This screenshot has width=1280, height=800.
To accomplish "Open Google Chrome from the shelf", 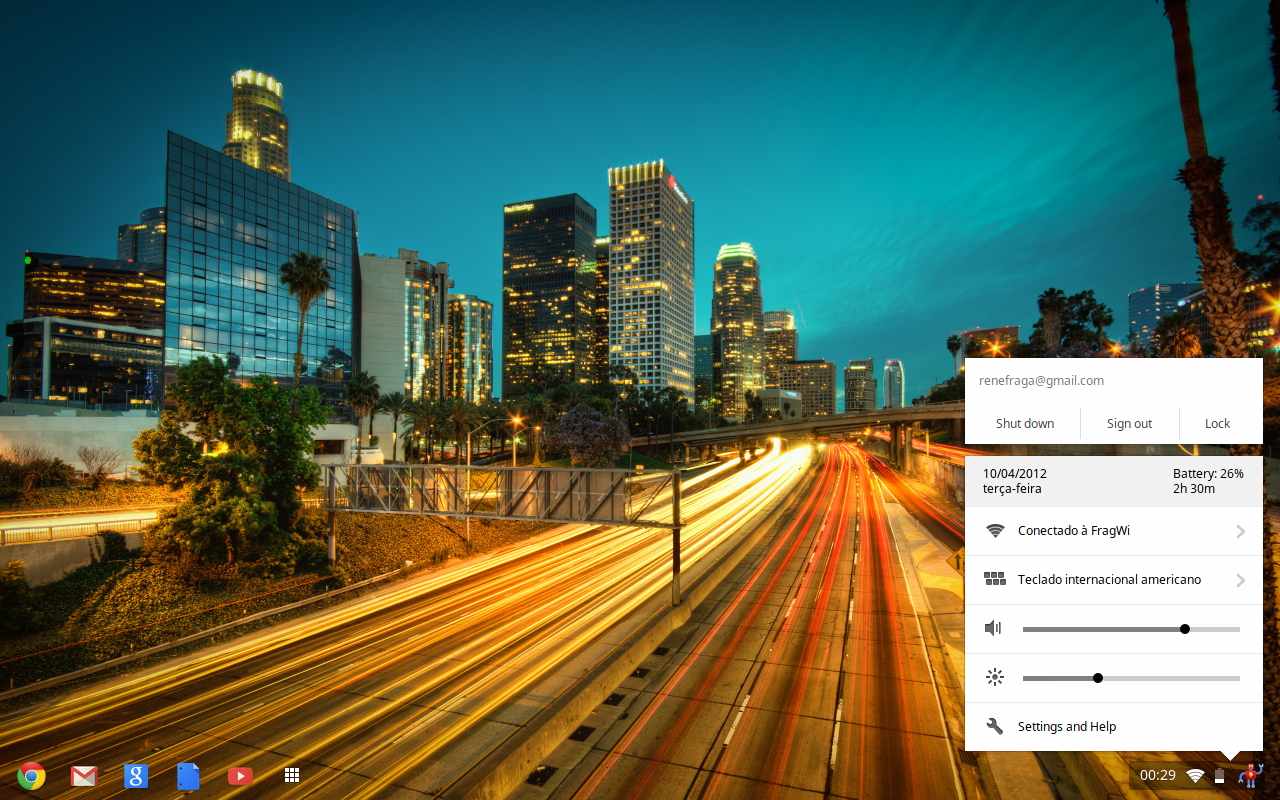I will click(31, 775).
